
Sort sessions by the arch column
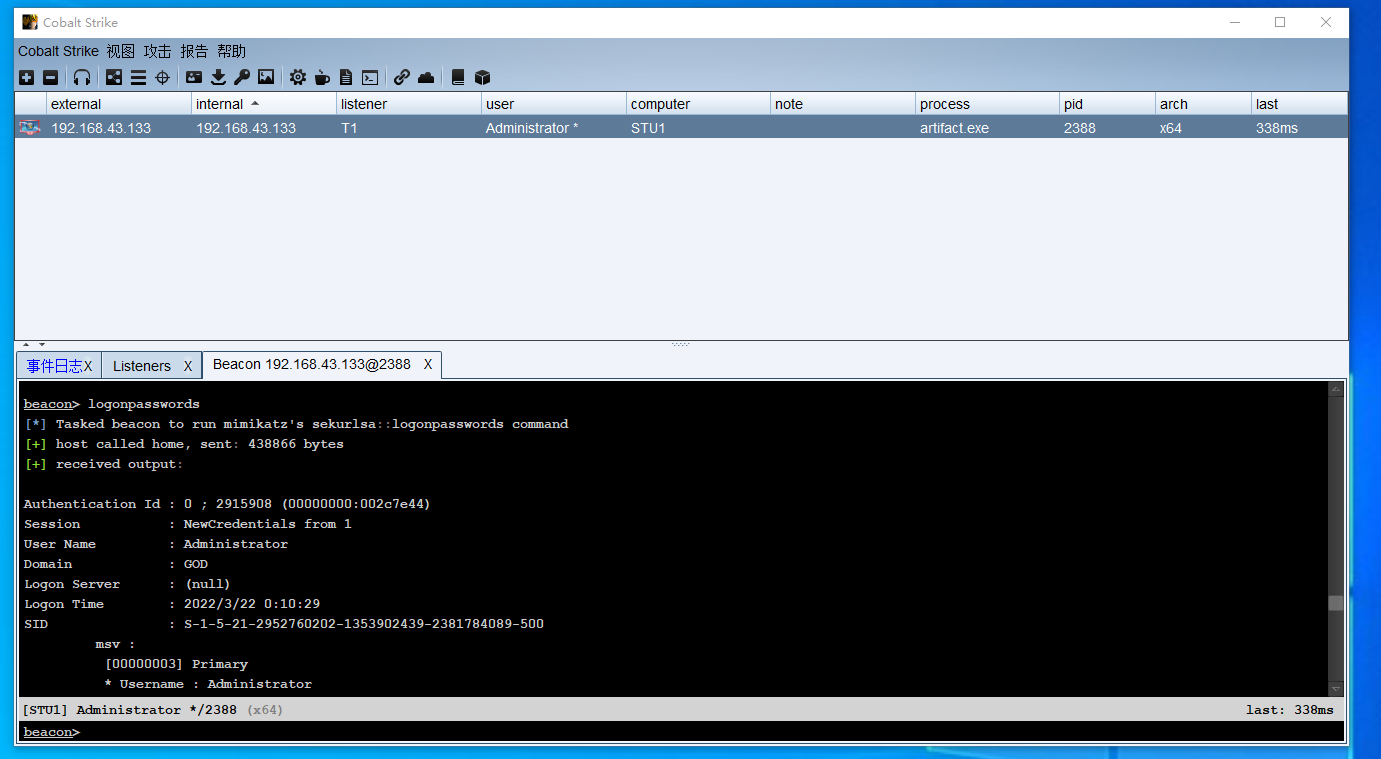tap(1203, 104)
